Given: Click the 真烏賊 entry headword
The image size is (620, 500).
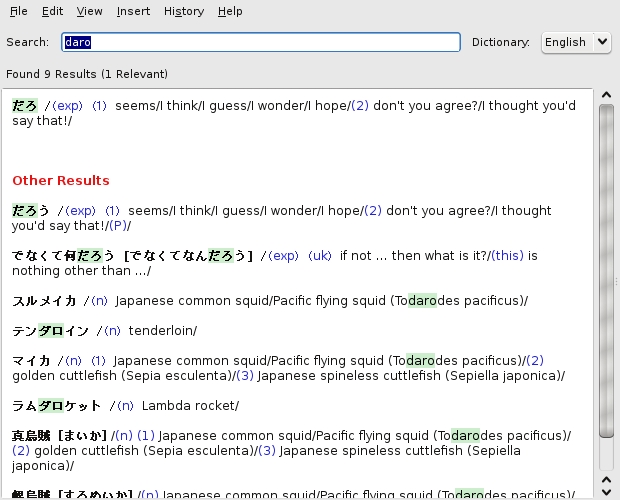Looking at the screenshot, I should point(32,436).
